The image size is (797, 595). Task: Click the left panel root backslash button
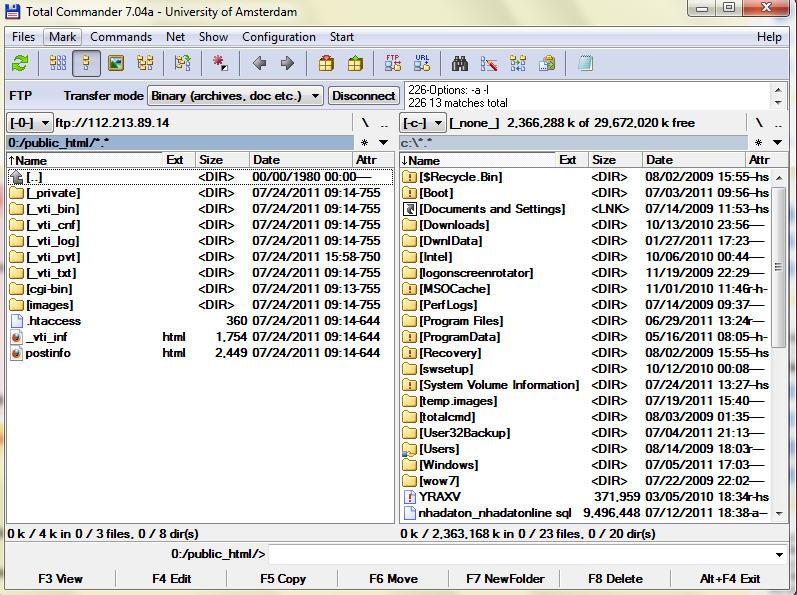[x=364, y=123]
